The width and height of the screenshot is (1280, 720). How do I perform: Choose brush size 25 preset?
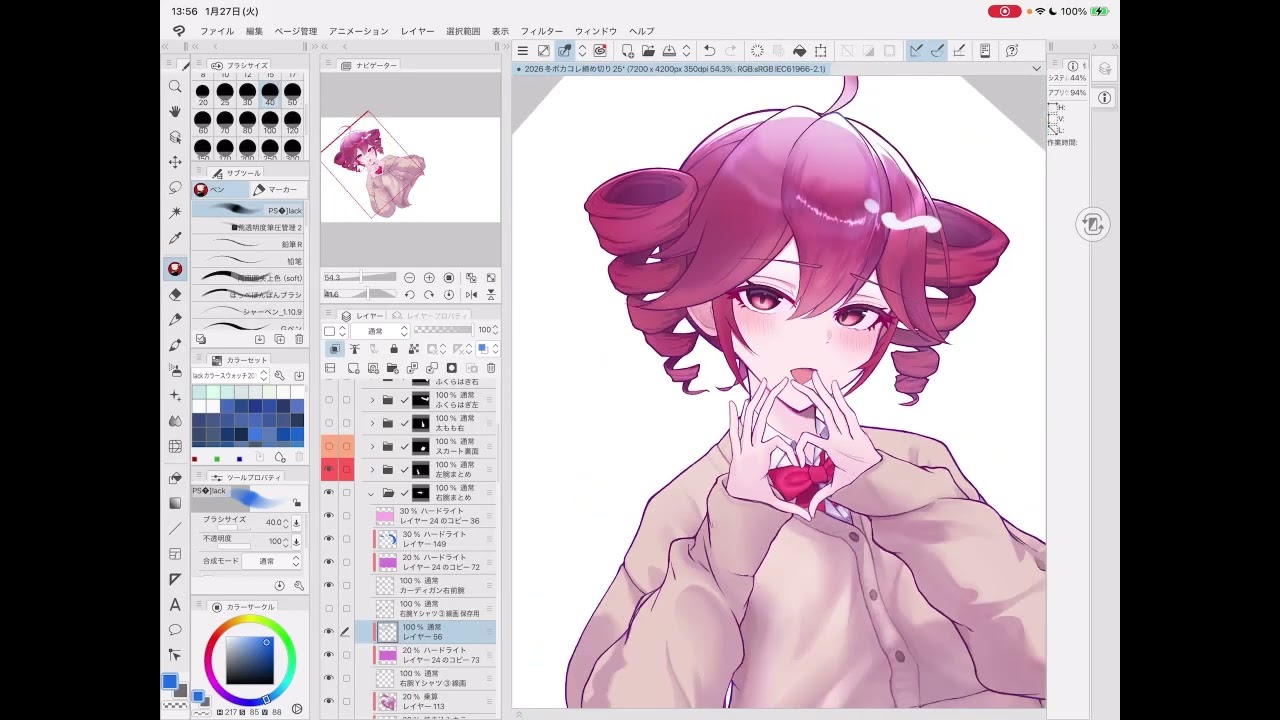(x=225, y=94)
